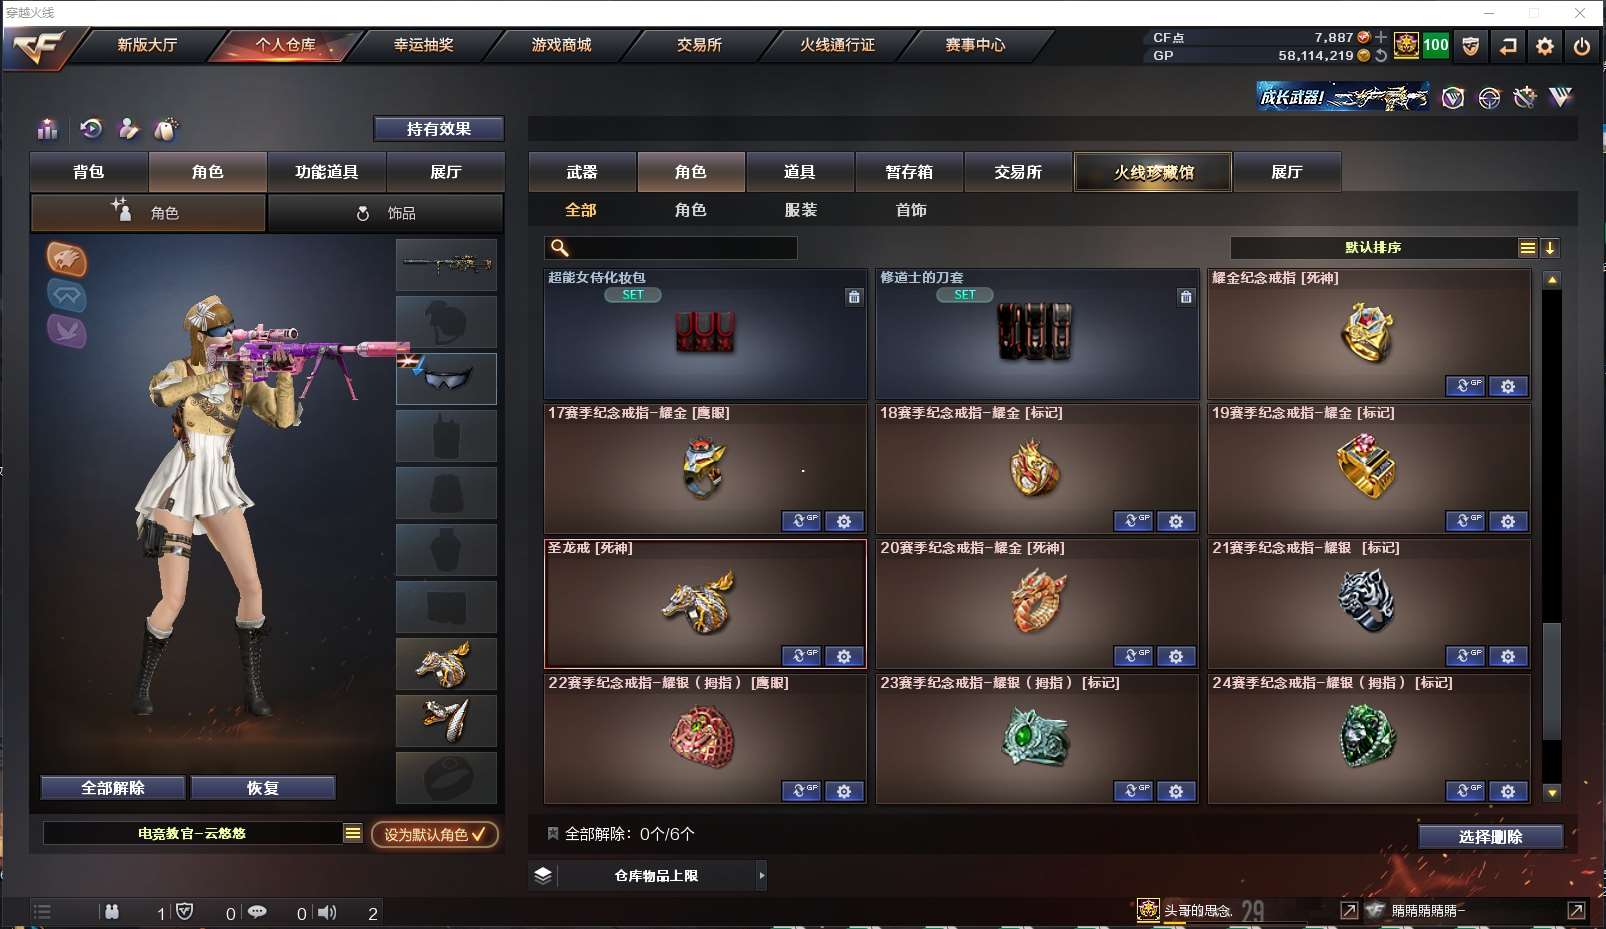
Task: Expand the 仓库物品上限 arrow
Action: click(x=762, y=876)
